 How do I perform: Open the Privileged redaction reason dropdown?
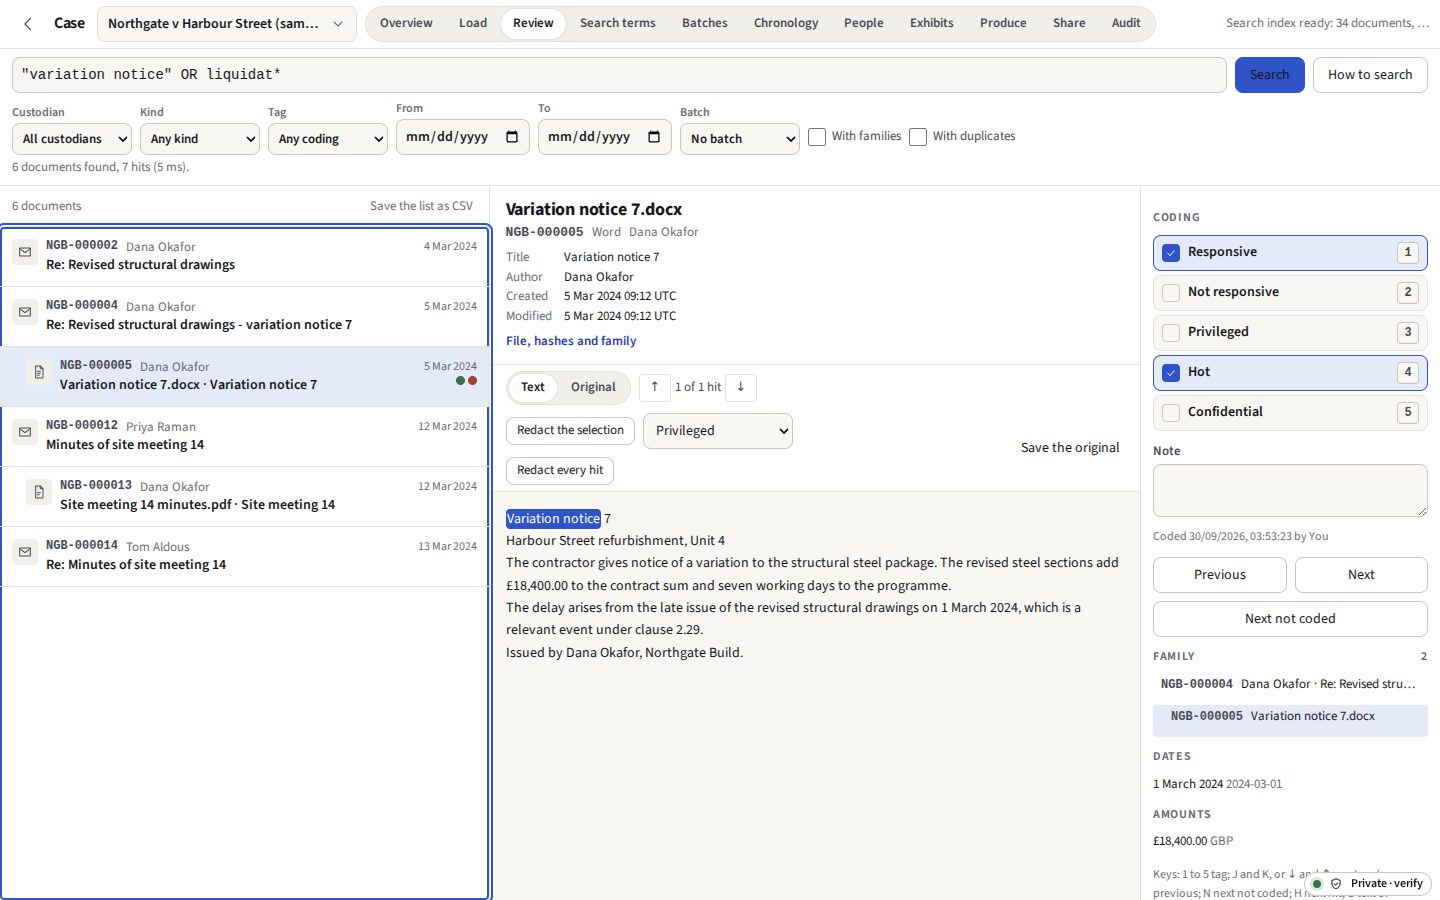[x=718, y=431]
